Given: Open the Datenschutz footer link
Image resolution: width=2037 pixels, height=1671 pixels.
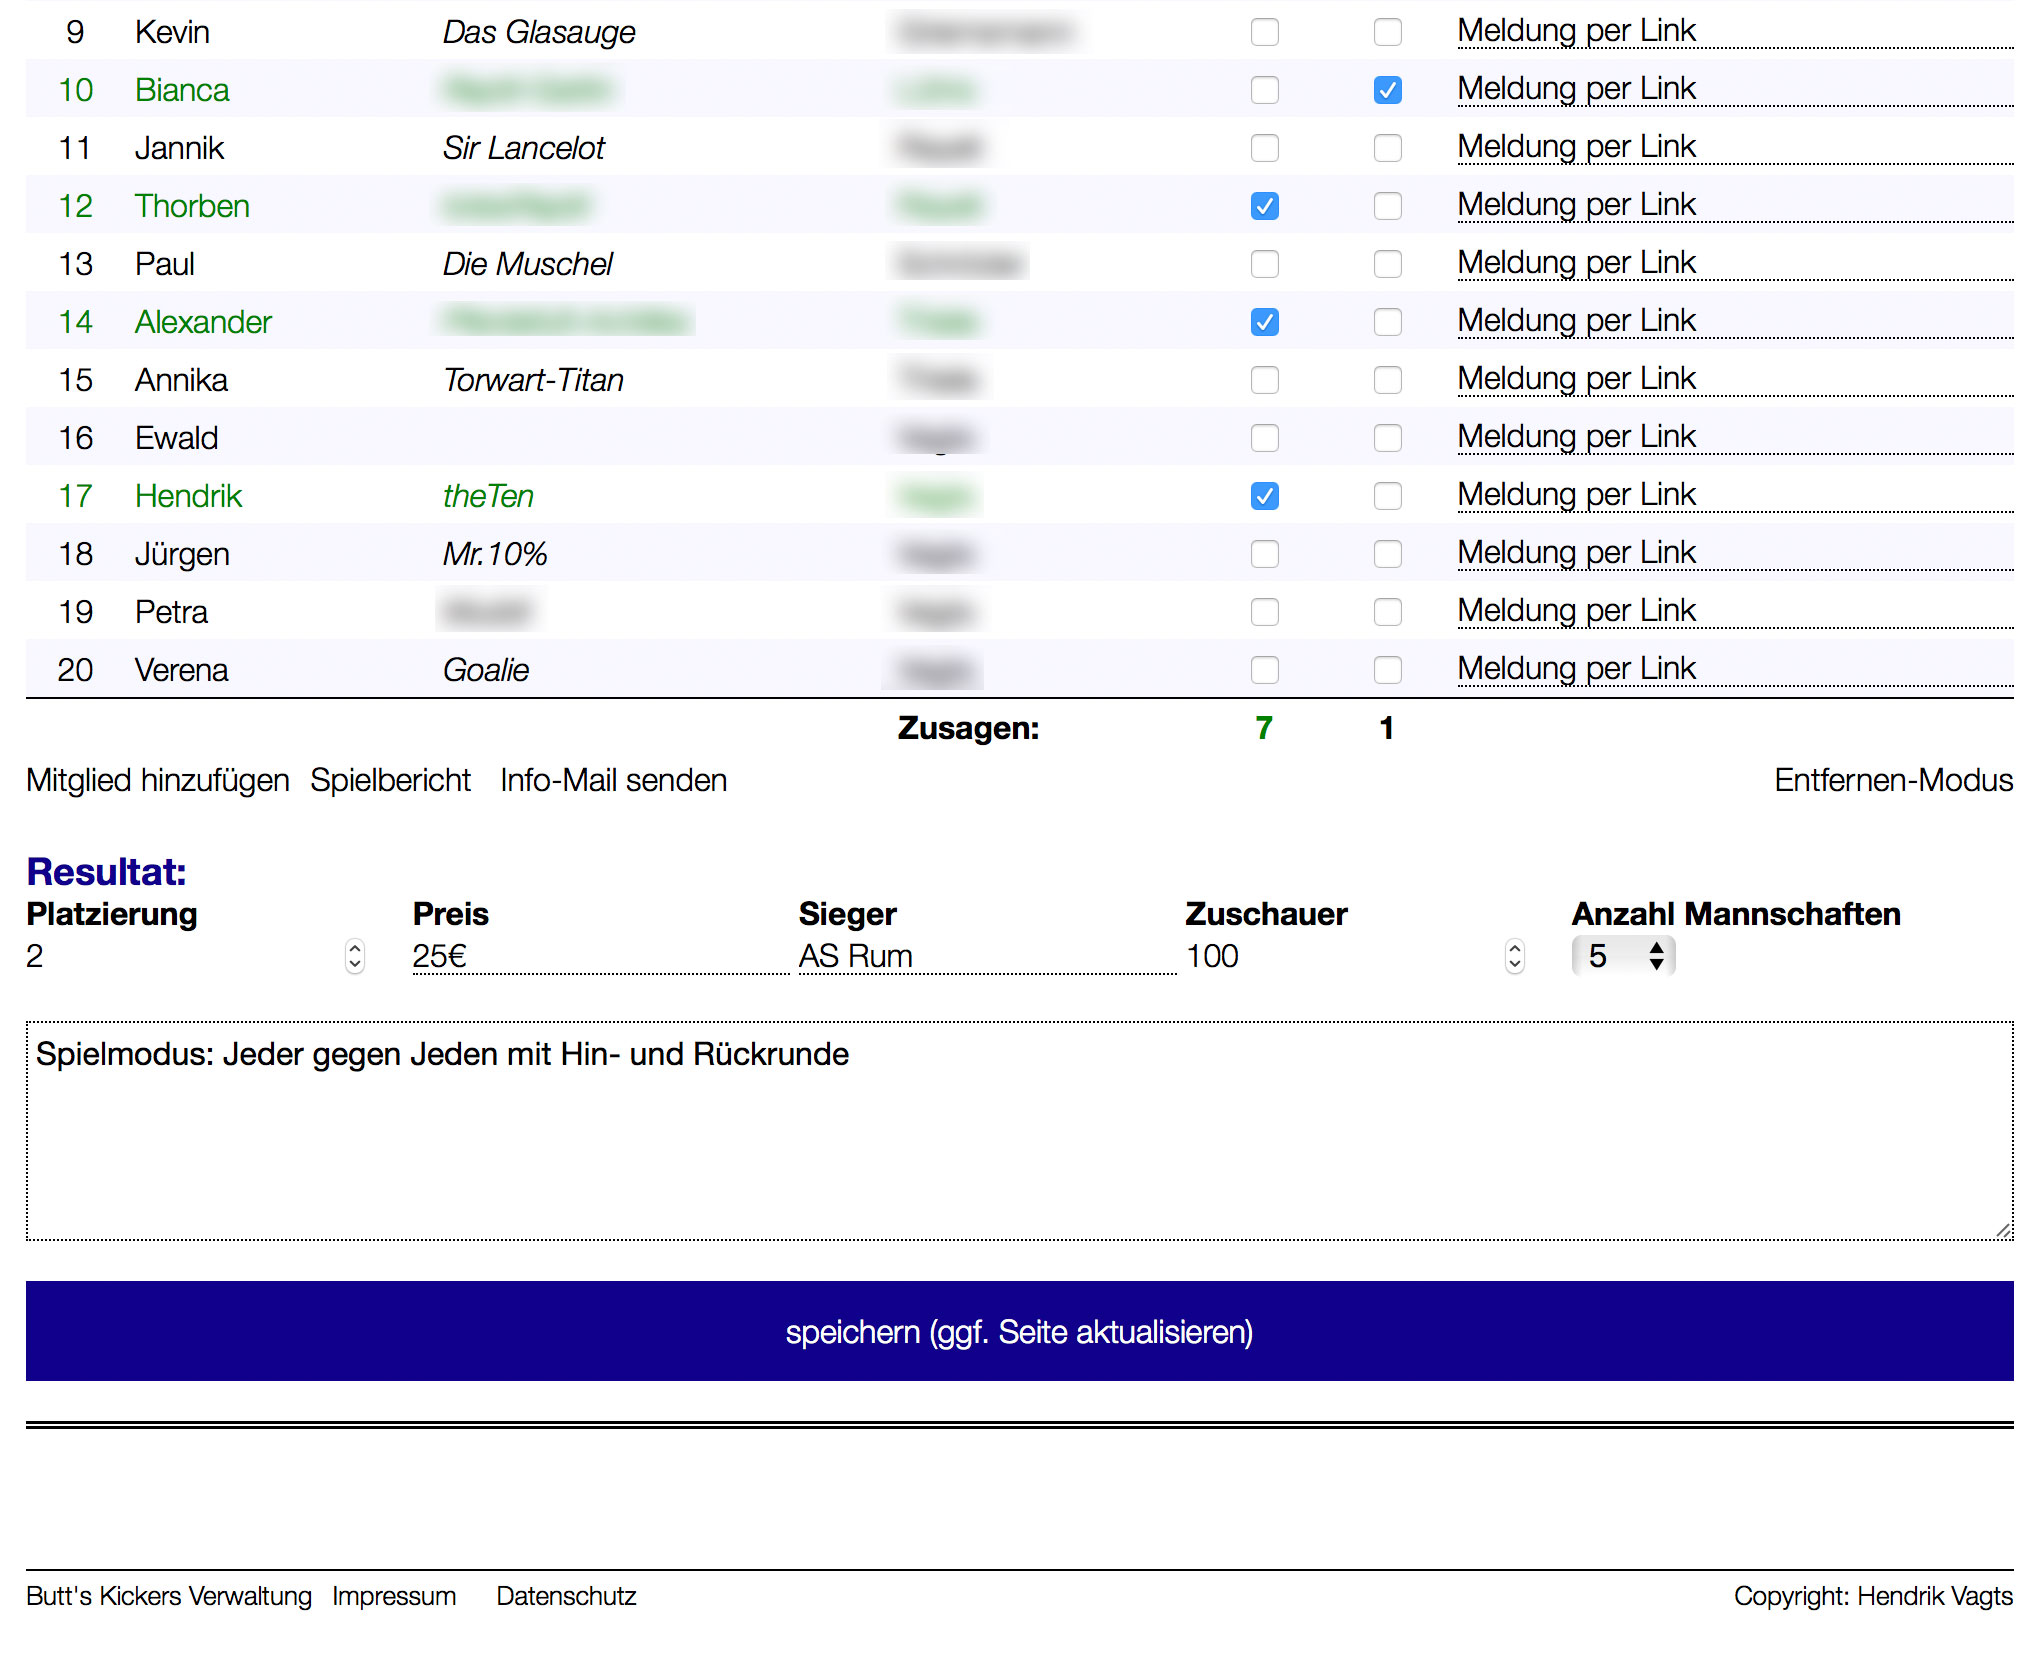Looking at the screenshot, I should click(x=566, y=1596).
